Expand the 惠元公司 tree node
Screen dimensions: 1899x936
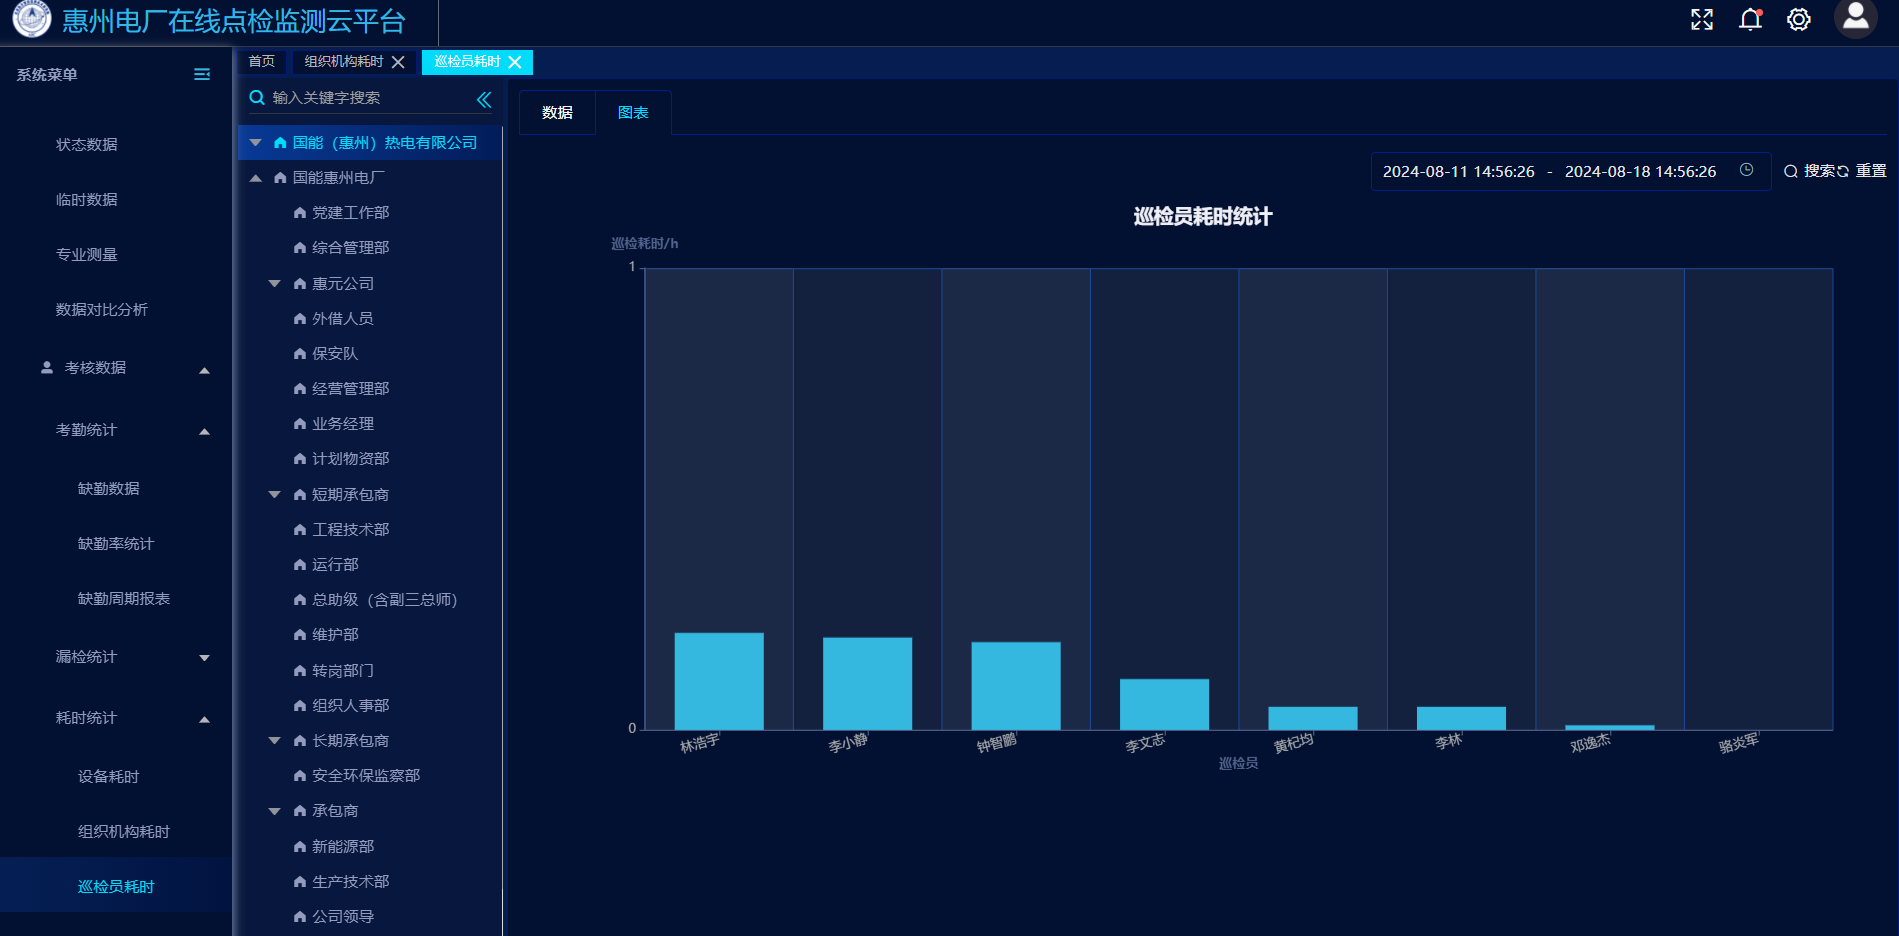click(275, 284)
